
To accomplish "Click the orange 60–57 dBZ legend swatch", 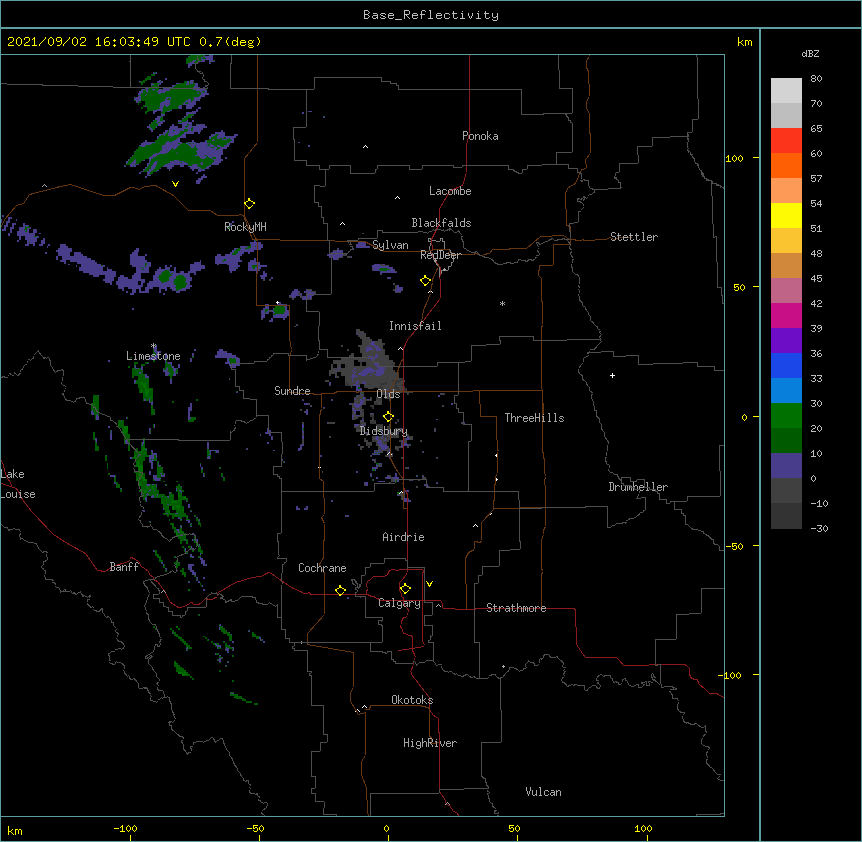I will coord(786,165).
